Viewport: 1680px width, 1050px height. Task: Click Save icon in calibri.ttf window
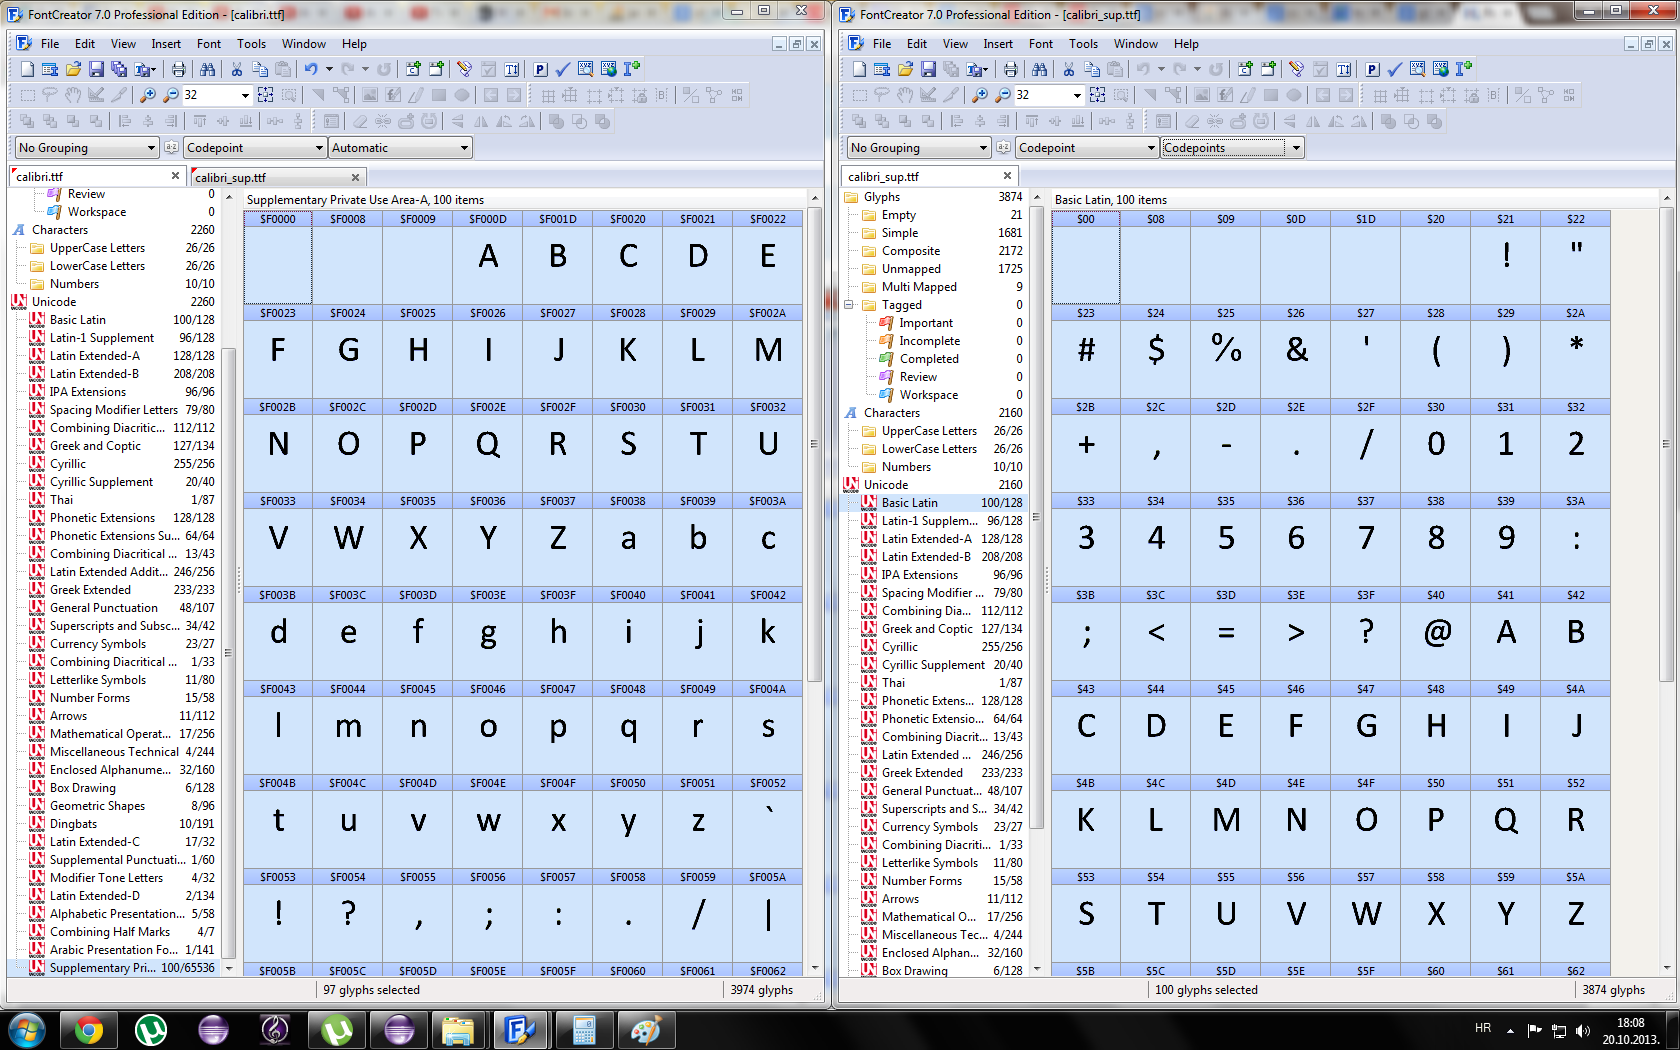click(96, 69)
